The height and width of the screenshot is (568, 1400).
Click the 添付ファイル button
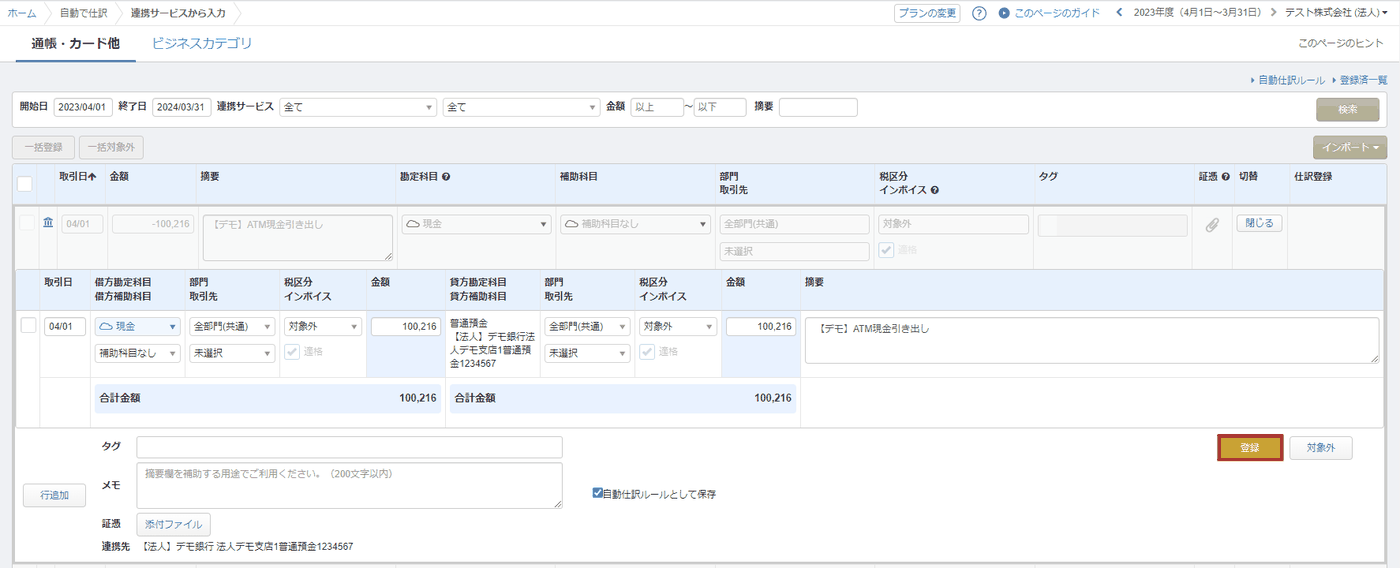(174, 524)
